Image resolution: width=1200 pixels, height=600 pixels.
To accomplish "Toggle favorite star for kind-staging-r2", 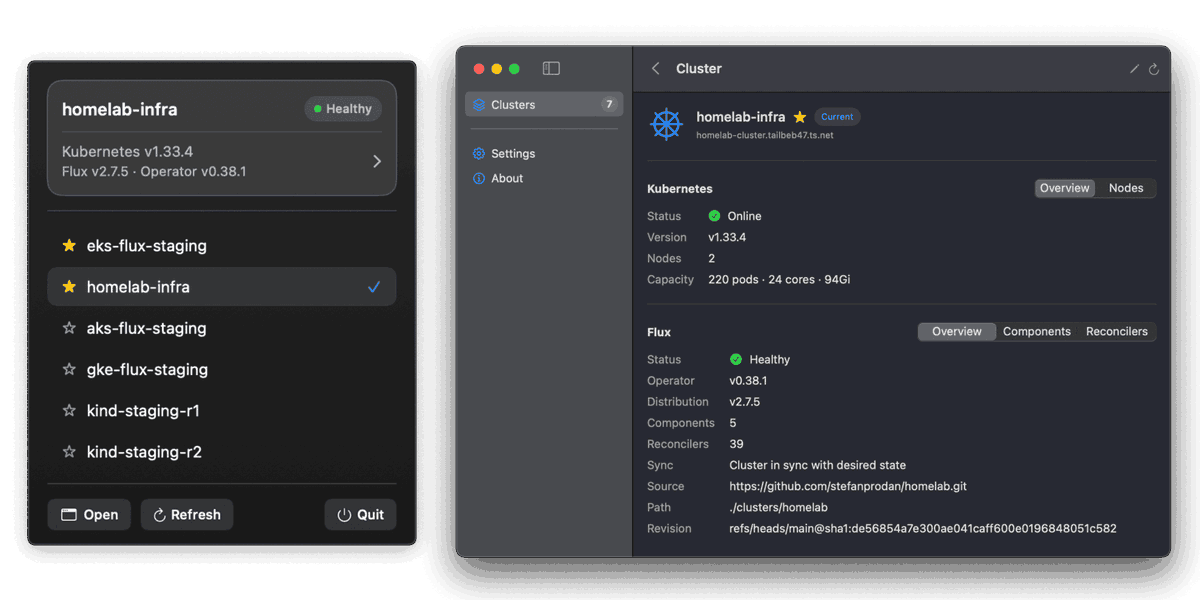I will coord(69,452).
